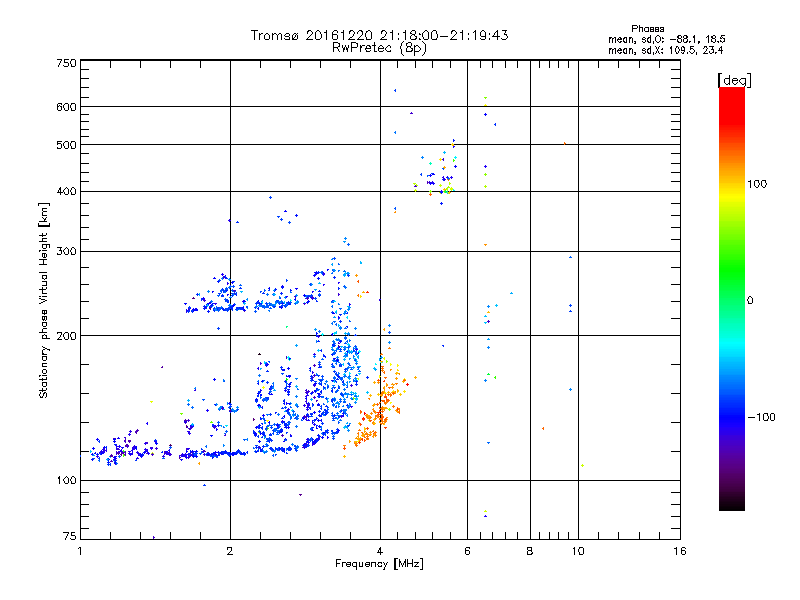
Task: Click the phase colorbar gradient
Action: (732, 298)
